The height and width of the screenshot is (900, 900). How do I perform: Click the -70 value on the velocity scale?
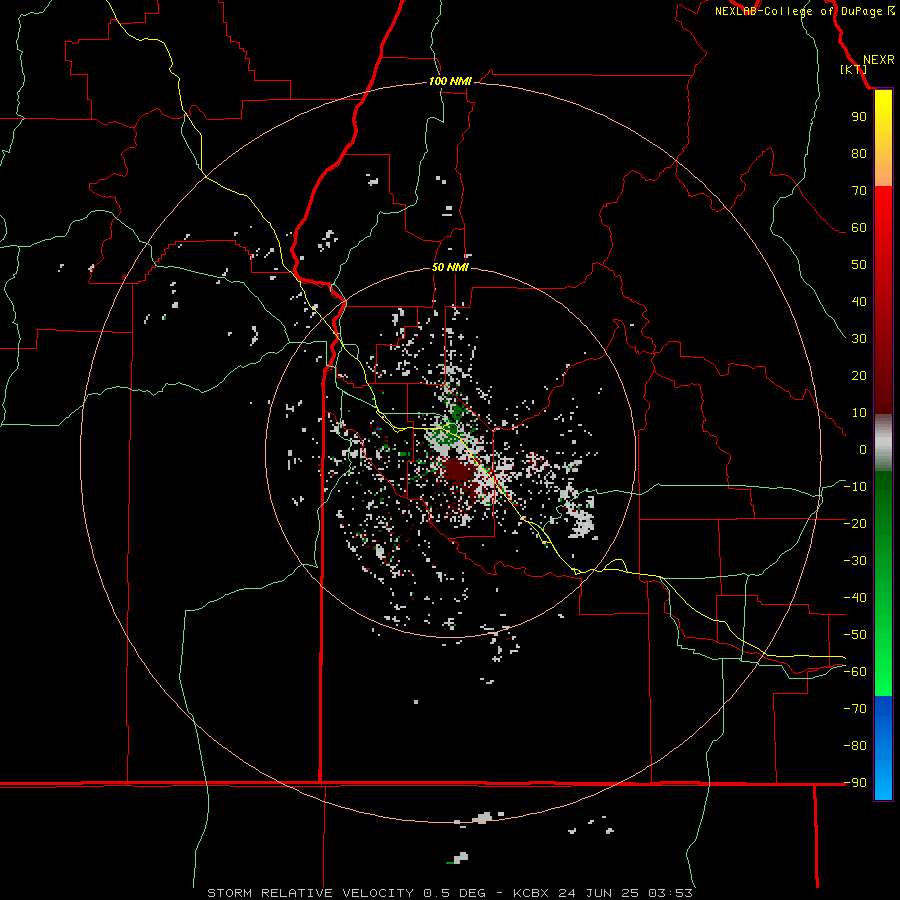pos(855,709)
